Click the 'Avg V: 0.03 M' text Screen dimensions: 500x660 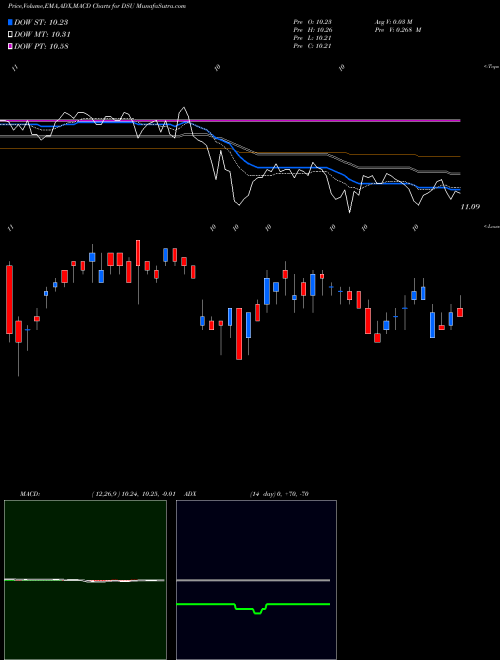[x=394, y=22]
